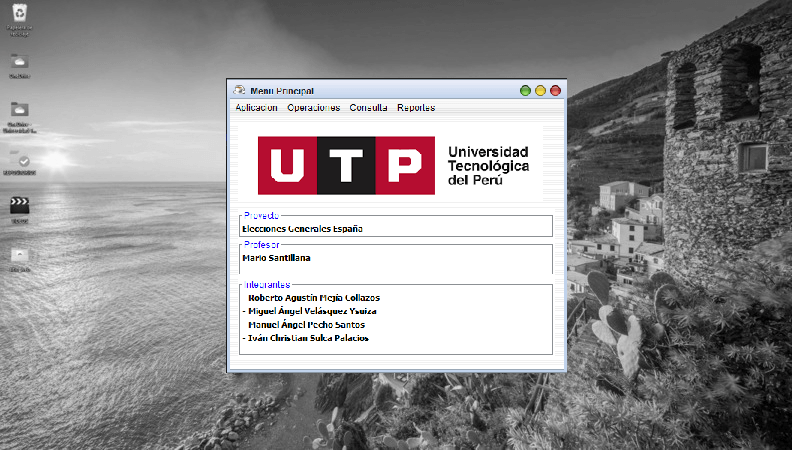This screenshot has height=450, width=792.
Task: Open the Operaciones menu
Action: pyautogui.click(x=313, y=108)
